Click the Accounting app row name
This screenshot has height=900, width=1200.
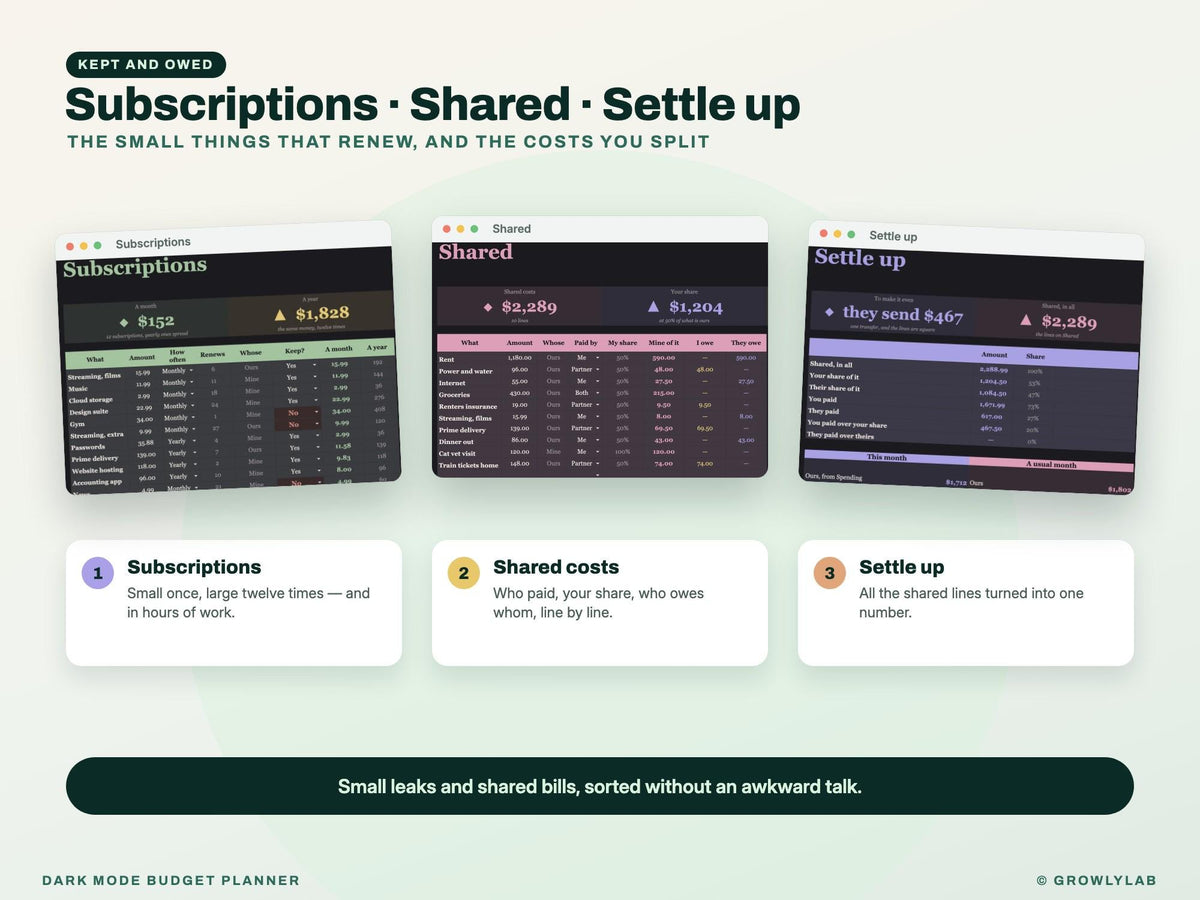click(x=97, y=482)
